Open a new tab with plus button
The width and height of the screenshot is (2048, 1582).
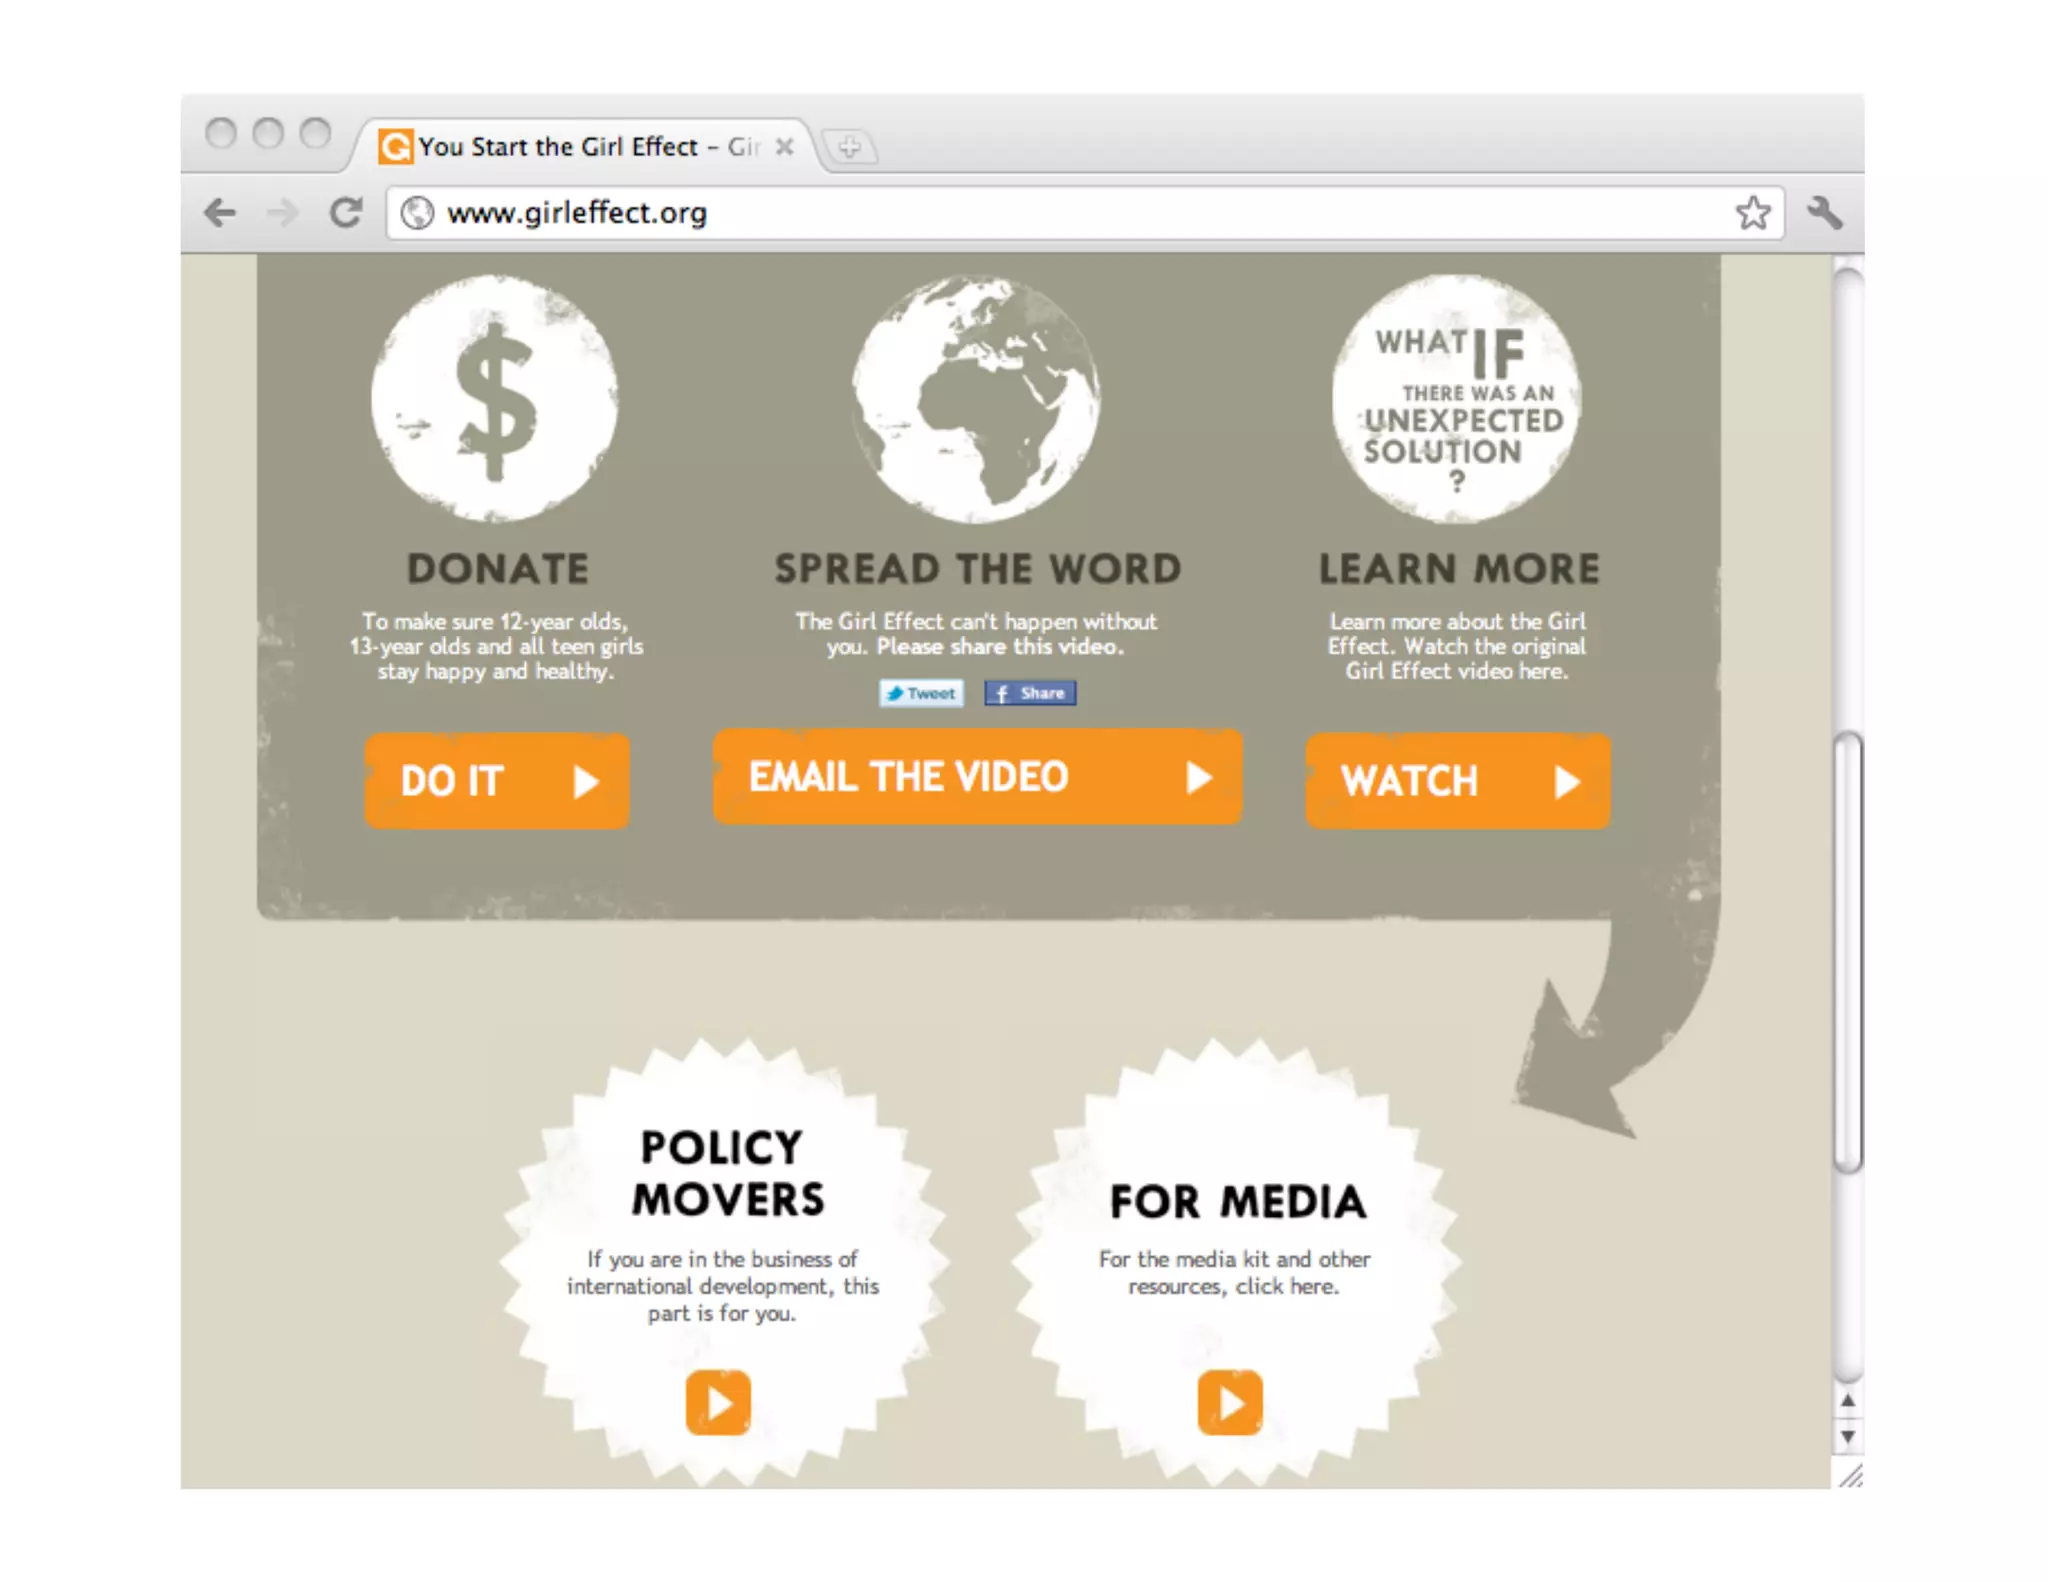pos(849,147)
